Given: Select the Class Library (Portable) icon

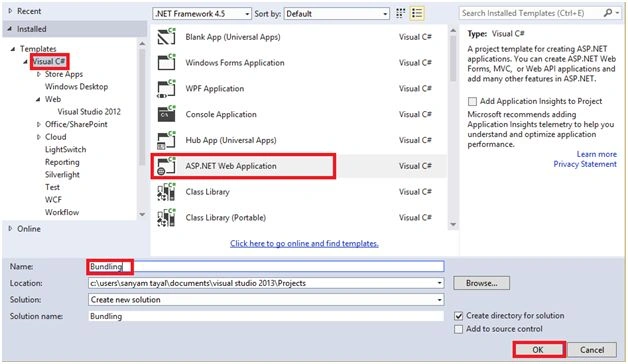Looking at the screenshot, I should coord(166,217).
